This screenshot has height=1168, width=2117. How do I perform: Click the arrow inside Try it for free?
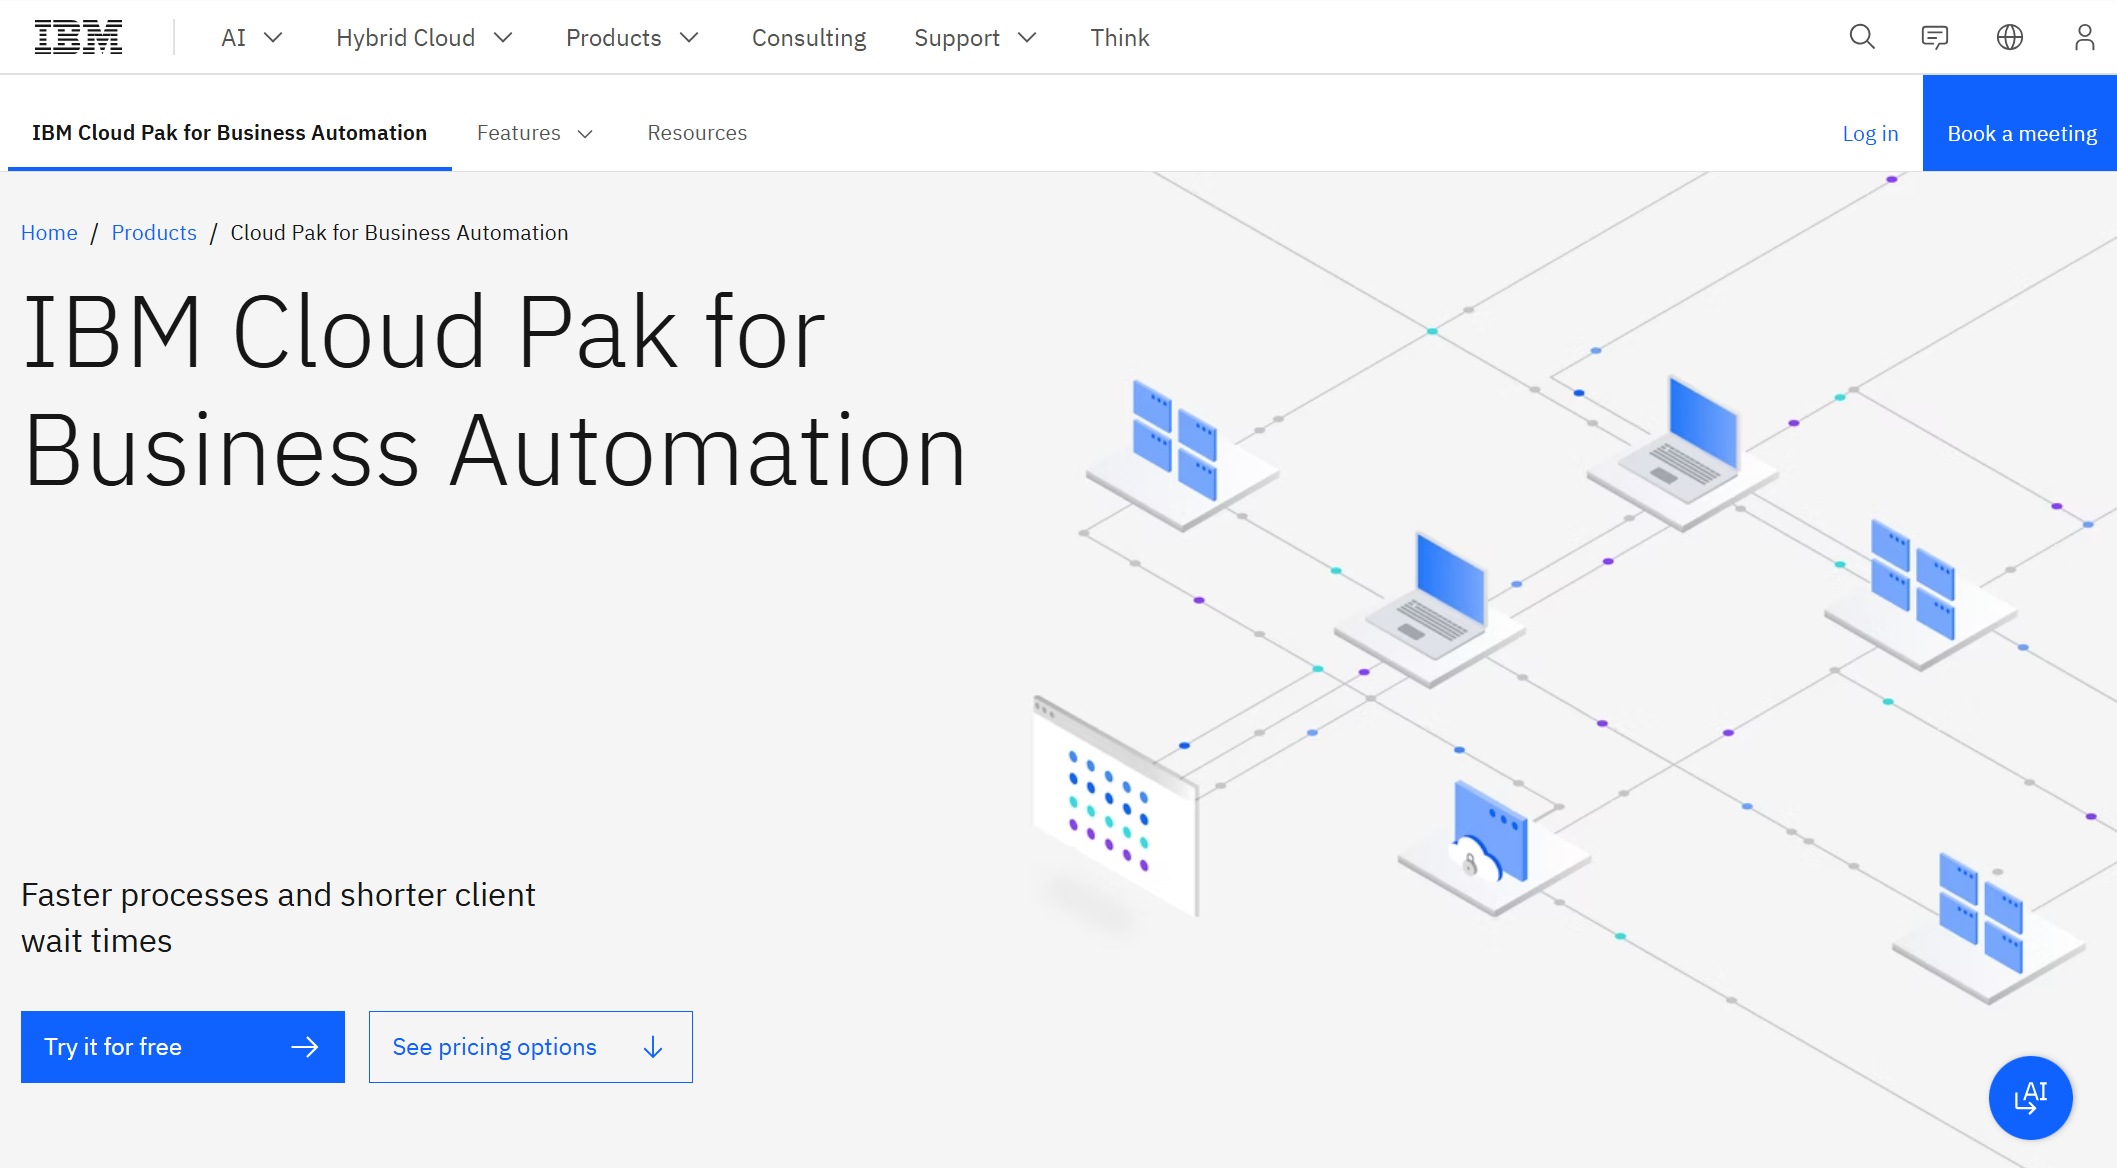tap(305, 1046)
